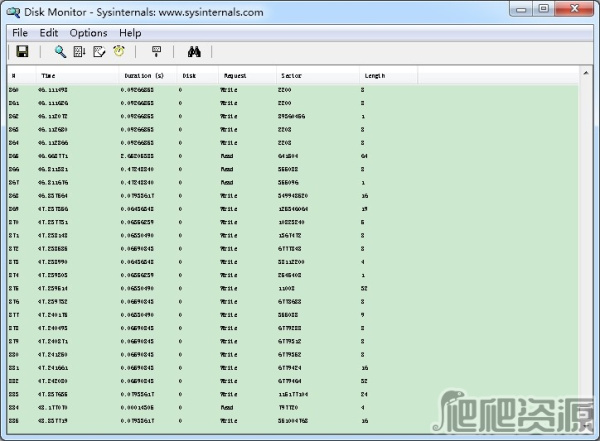Image resolution: width=600 pixels, height=441 pixels.
Task: Click the clock time format icon
Action: pos(119,52)
